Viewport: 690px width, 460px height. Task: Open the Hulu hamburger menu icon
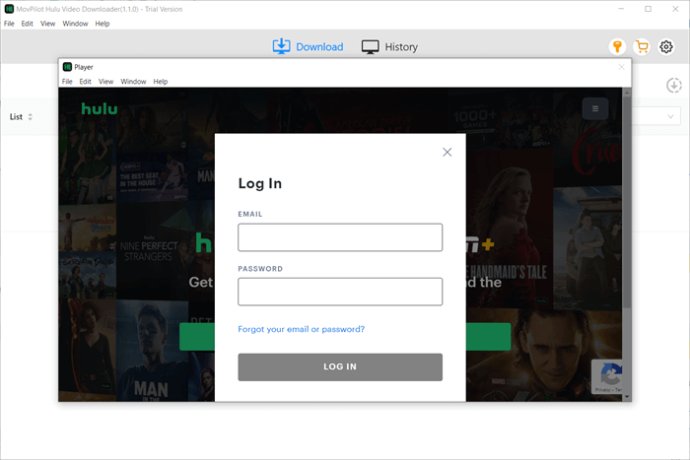pos(595,109)
